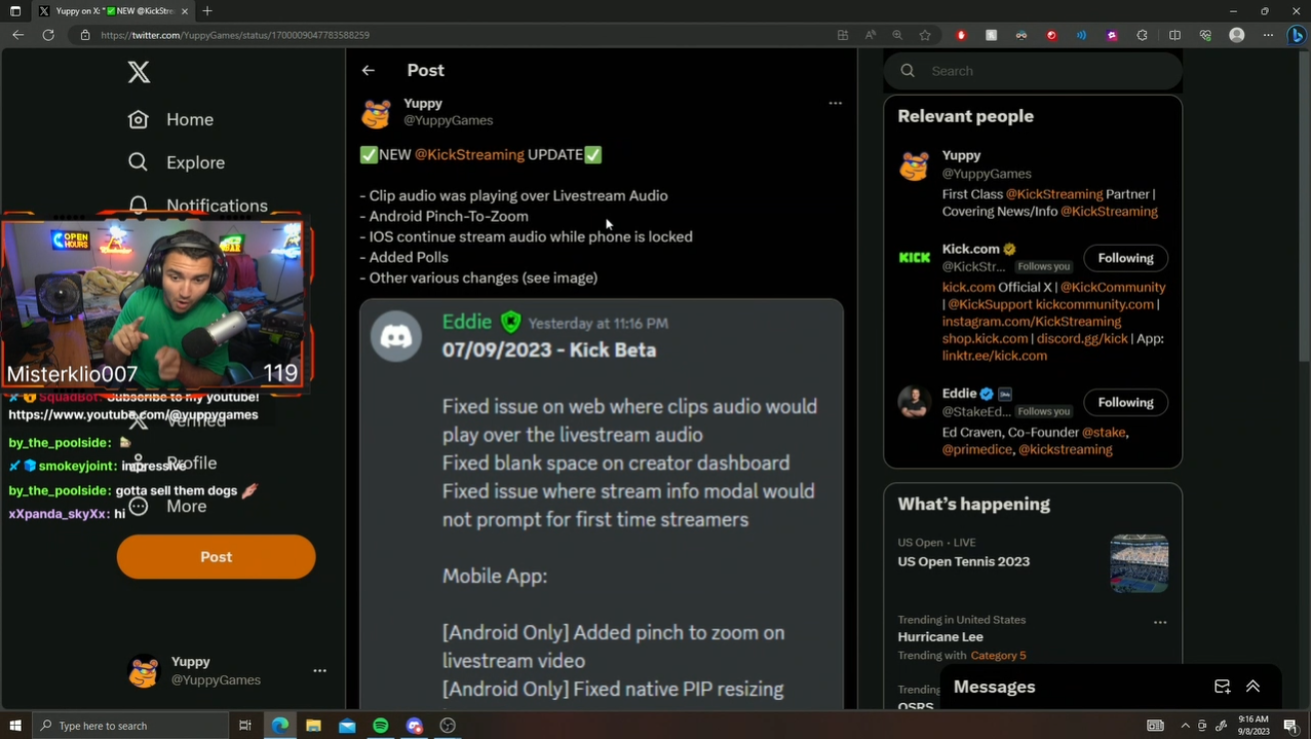Open the Messages panel title
This screenshot has height=739, width=1311.
(994, 686)
